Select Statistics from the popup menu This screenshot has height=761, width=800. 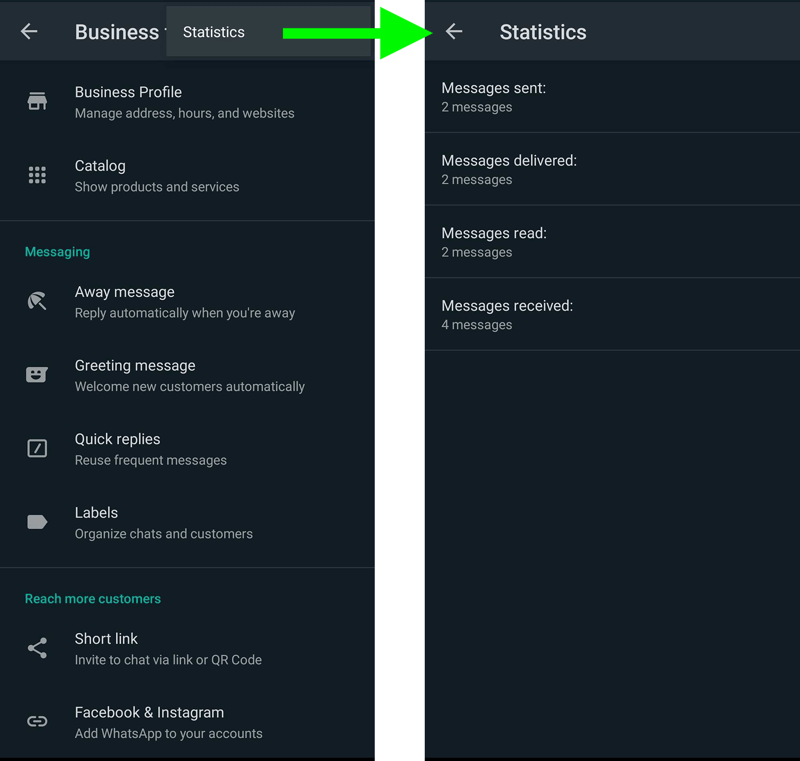(214, 32)
